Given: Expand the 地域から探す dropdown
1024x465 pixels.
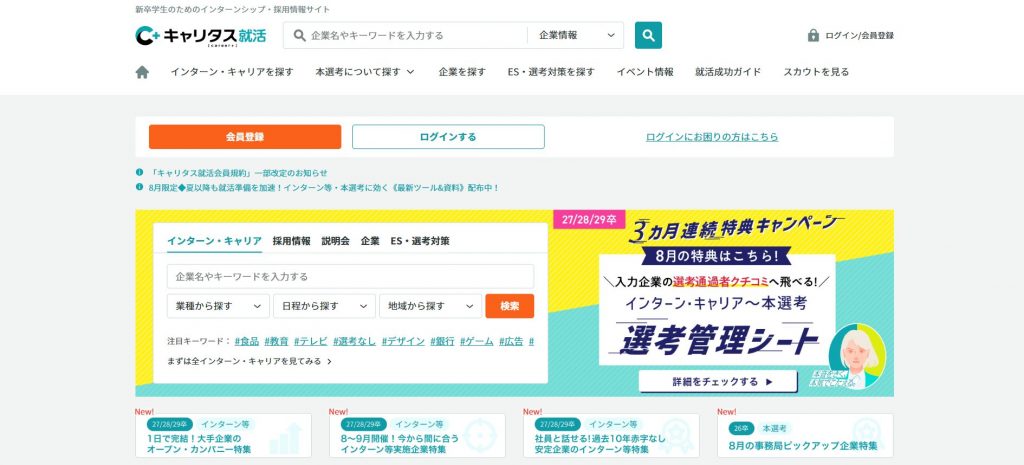Looking at the screenshot, I should pos(430,306).
